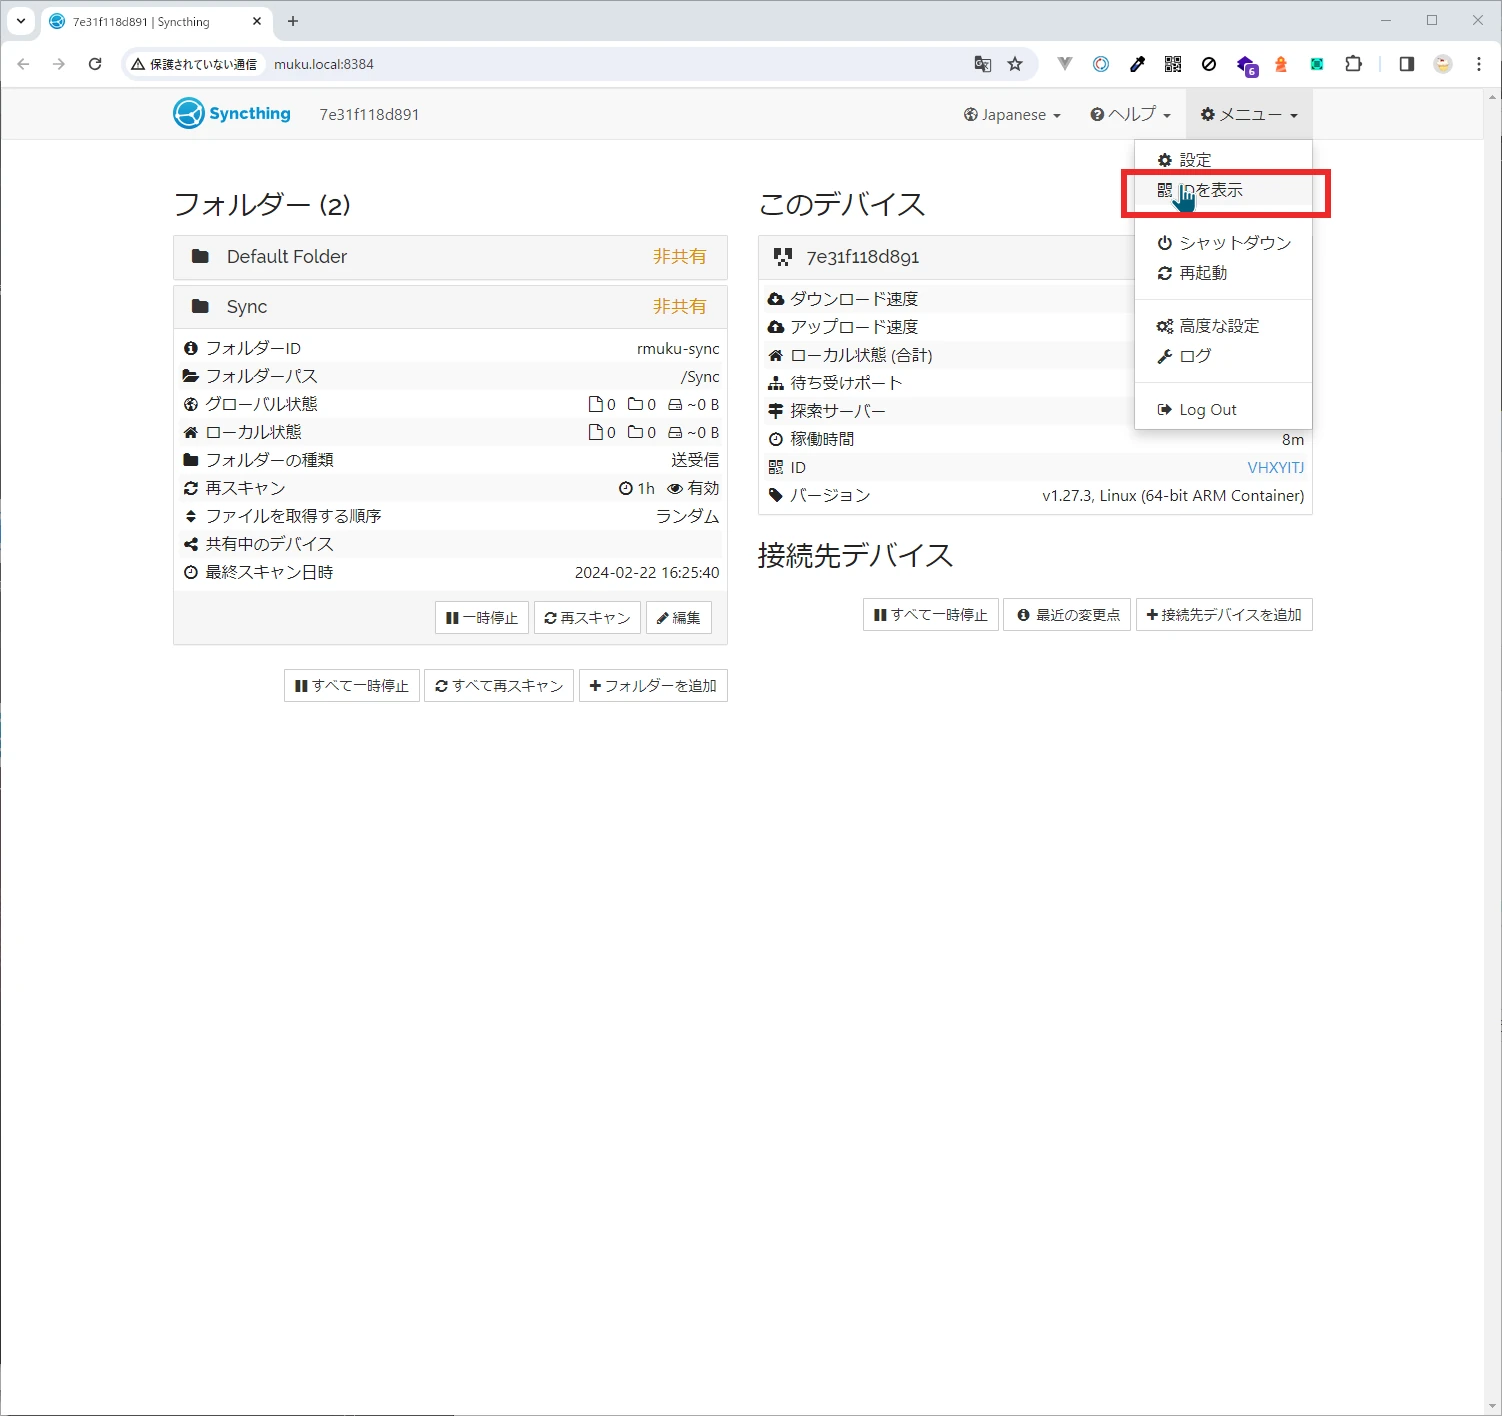Click the 編集 button for Sync folder
This screenshot has width=1502, height=1416.
click(678, 618)
